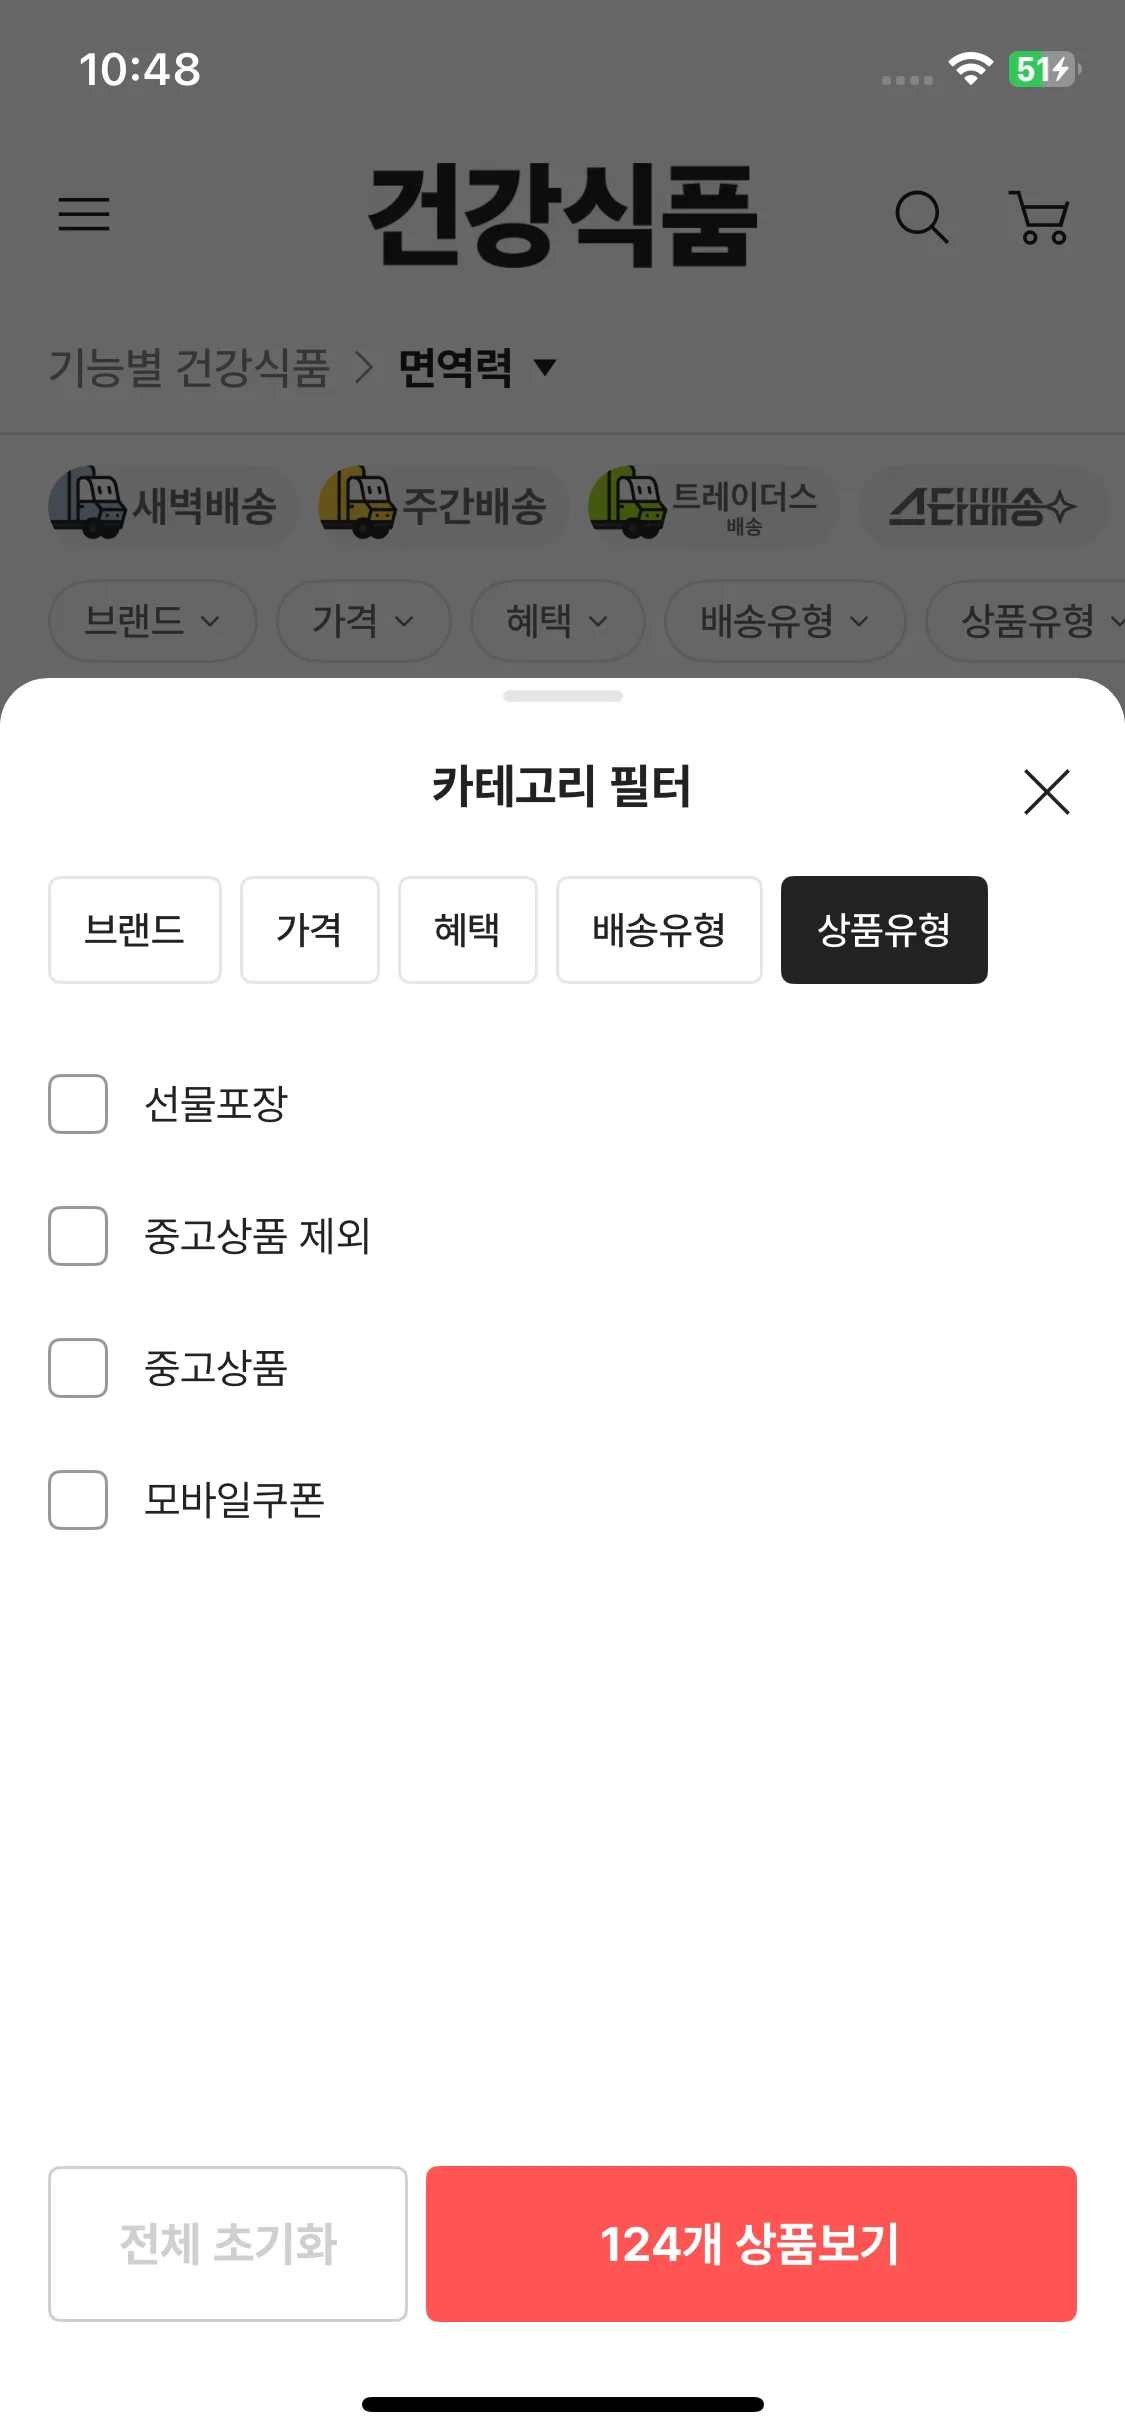Check the 선물포장 checkbox
Screen dimensions: 1125x2436
[x=78, y=1104]
